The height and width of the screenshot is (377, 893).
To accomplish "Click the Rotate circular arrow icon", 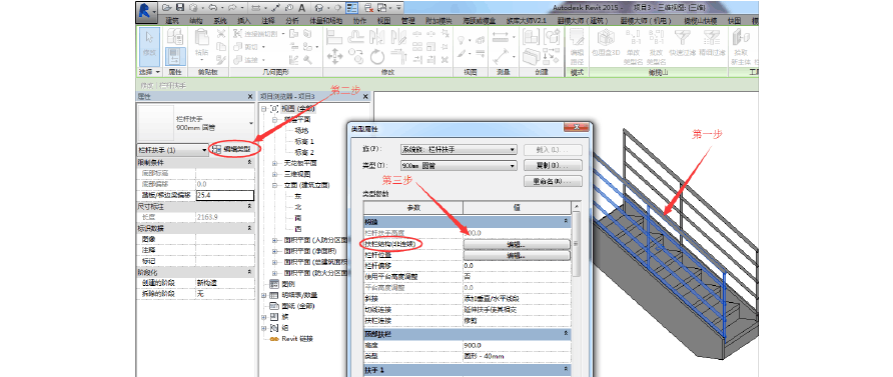I will (377, 56).
